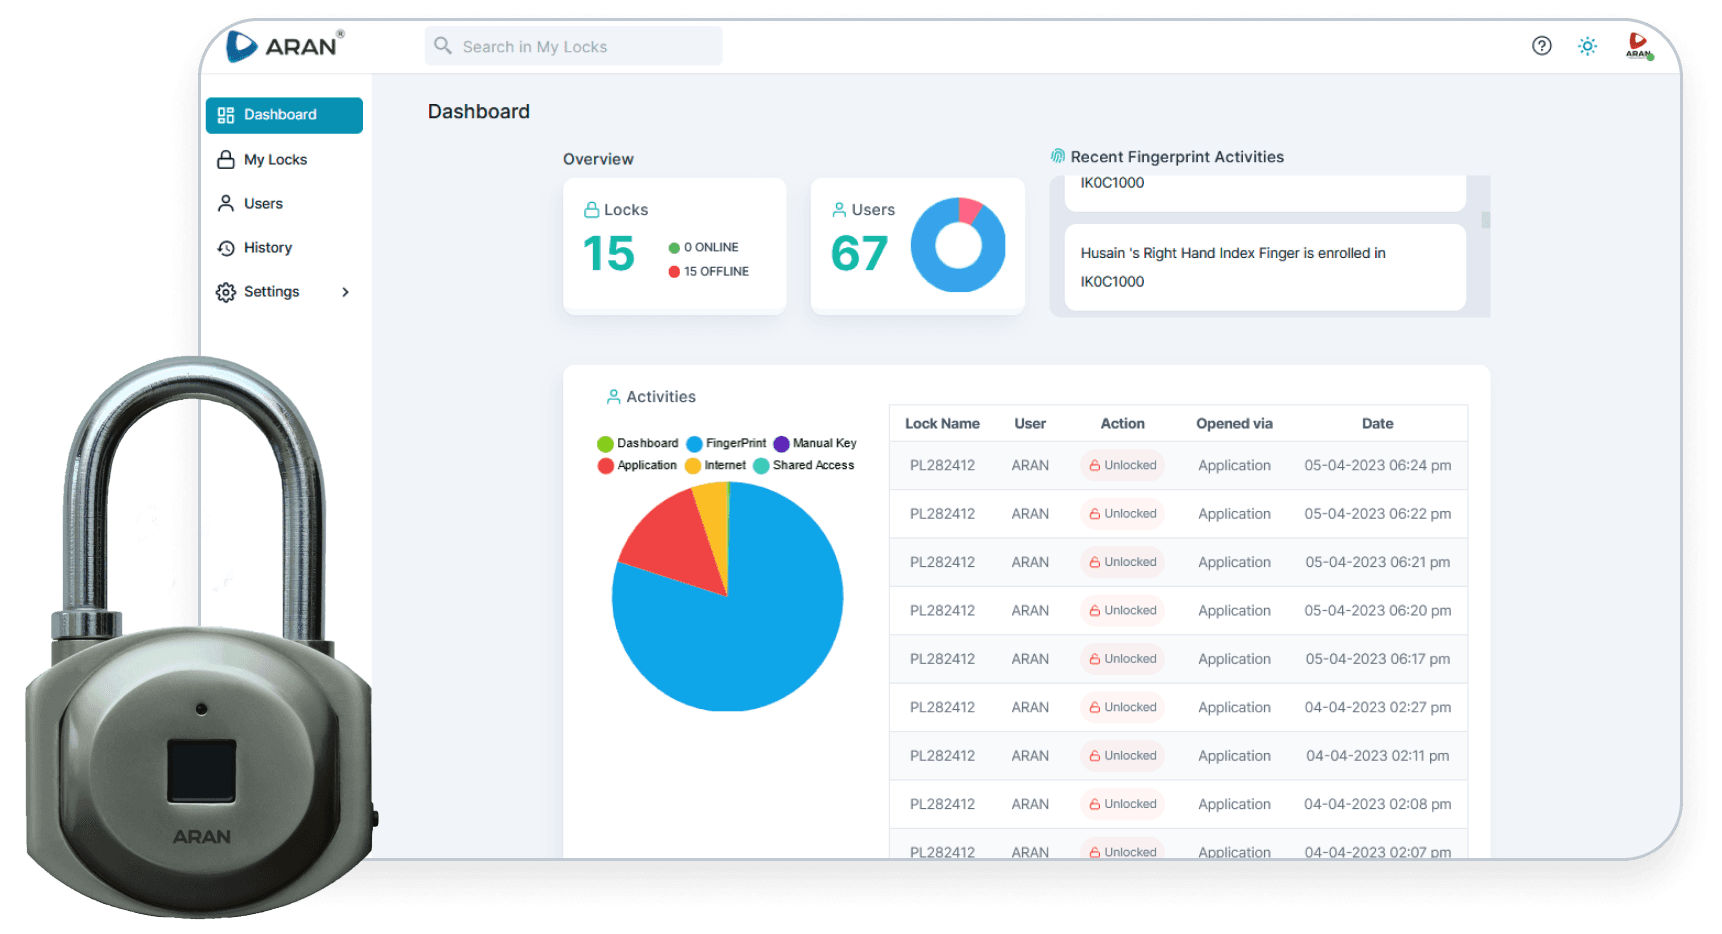Click Unlocked badge for 05-04-2023 06:21 pm row
The width and height of the screenshot is (1722, 934).
1122,562
